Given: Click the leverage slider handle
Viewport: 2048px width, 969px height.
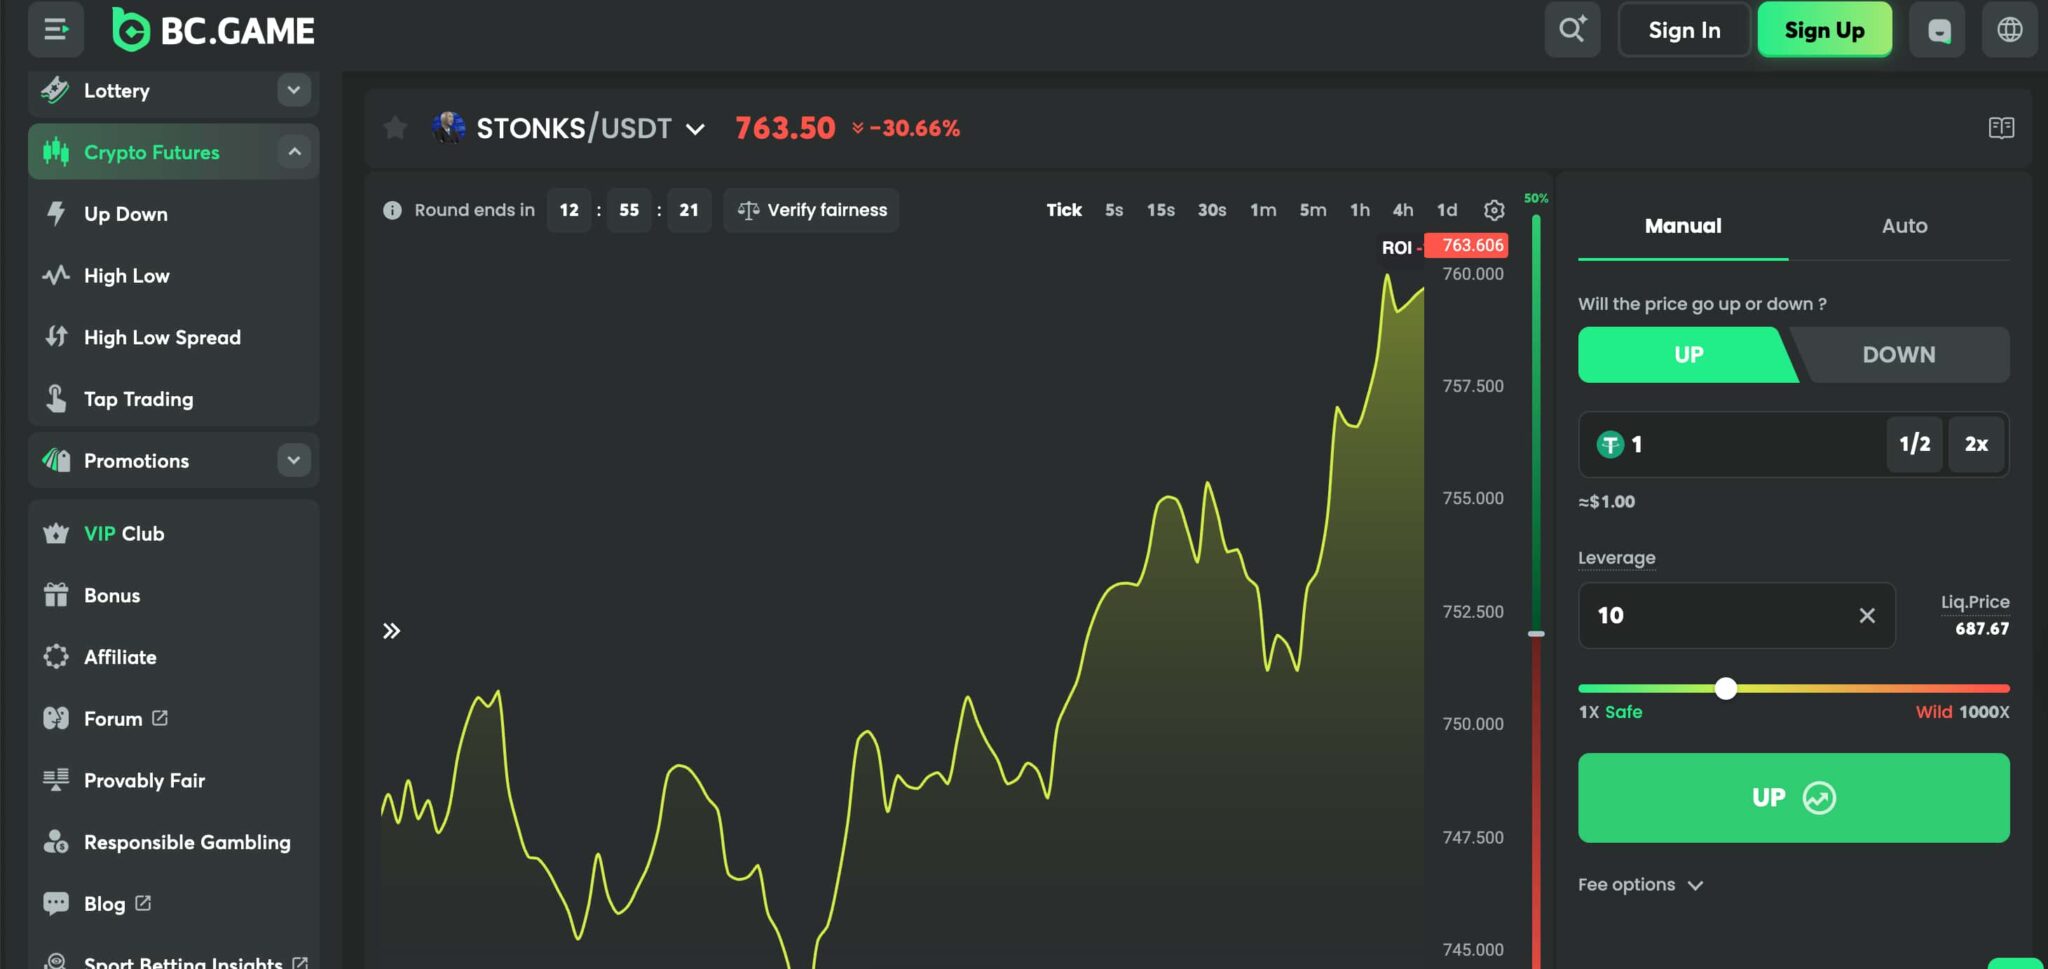Looking at the screenshot, I should coord(1726,688).
